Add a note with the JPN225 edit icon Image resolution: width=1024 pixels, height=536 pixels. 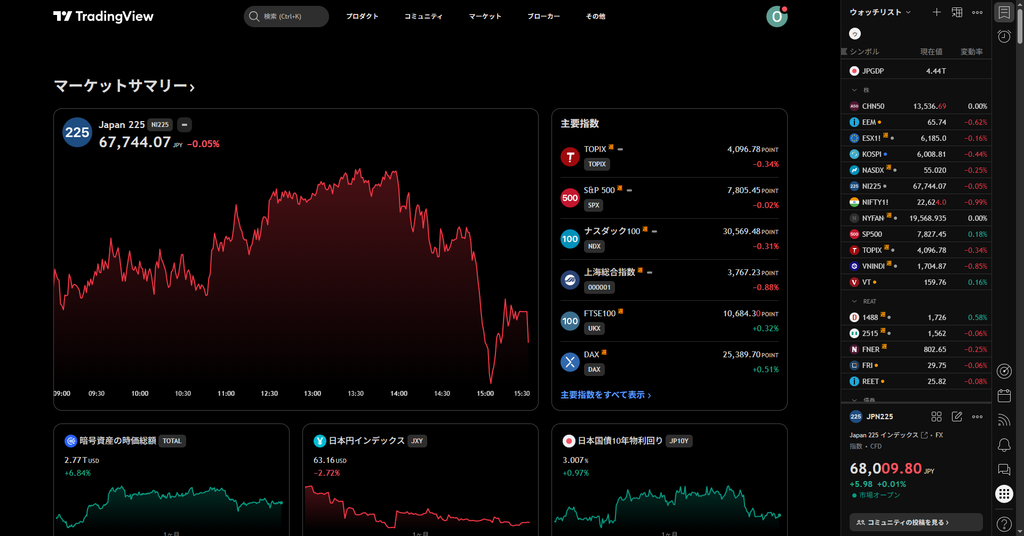tap(957, 417)
